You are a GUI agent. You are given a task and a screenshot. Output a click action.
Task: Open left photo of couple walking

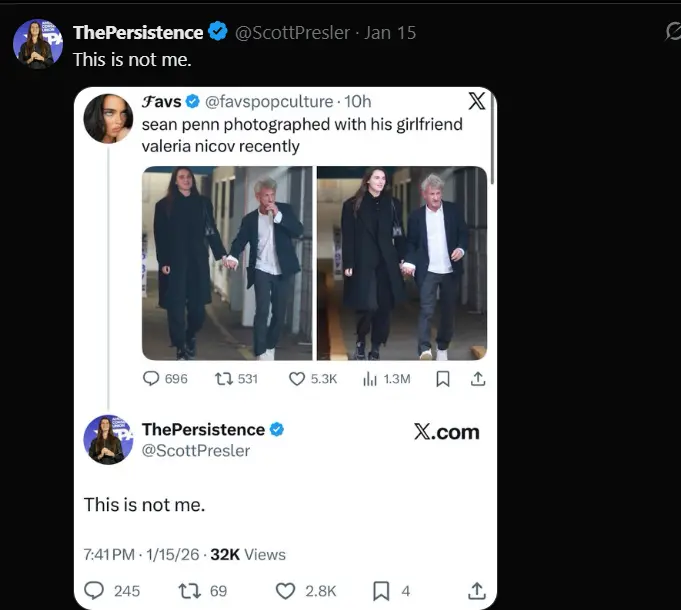click(227, 262)
